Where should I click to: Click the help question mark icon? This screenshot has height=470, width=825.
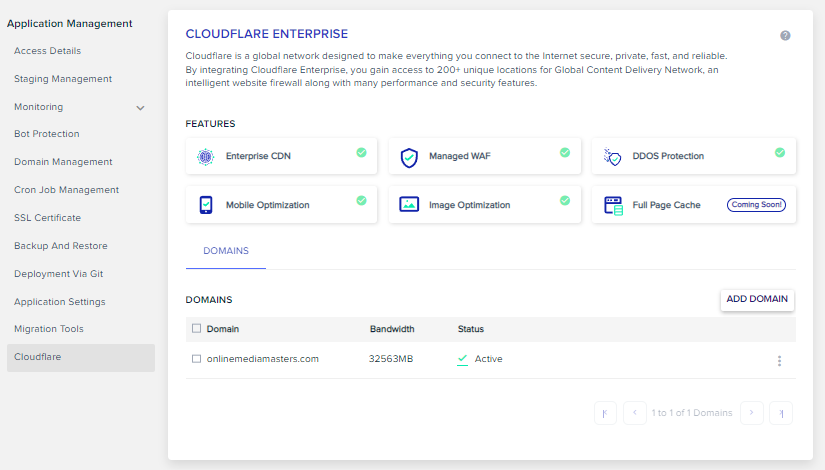[785, 35]
